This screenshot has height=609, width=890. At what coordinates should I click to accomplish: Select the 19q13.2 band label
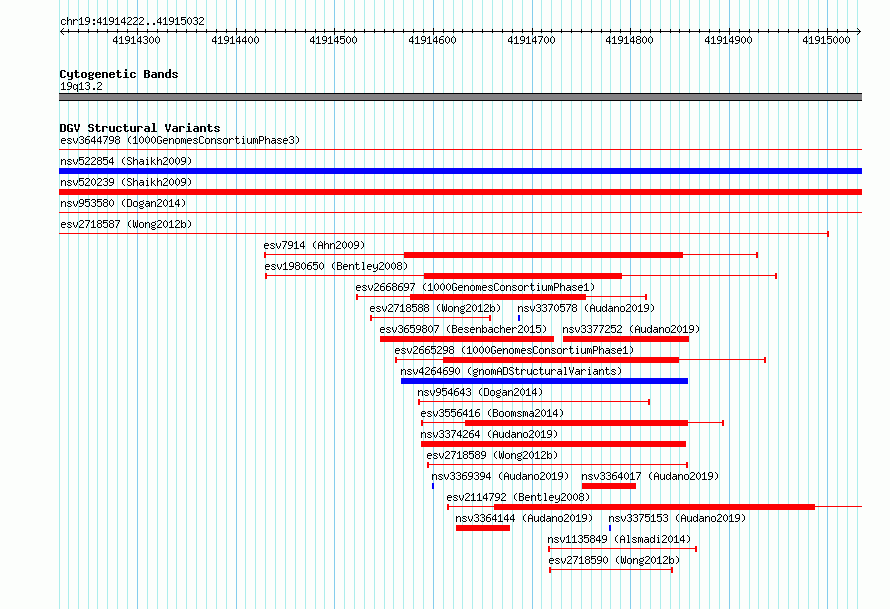coord(81,86)
